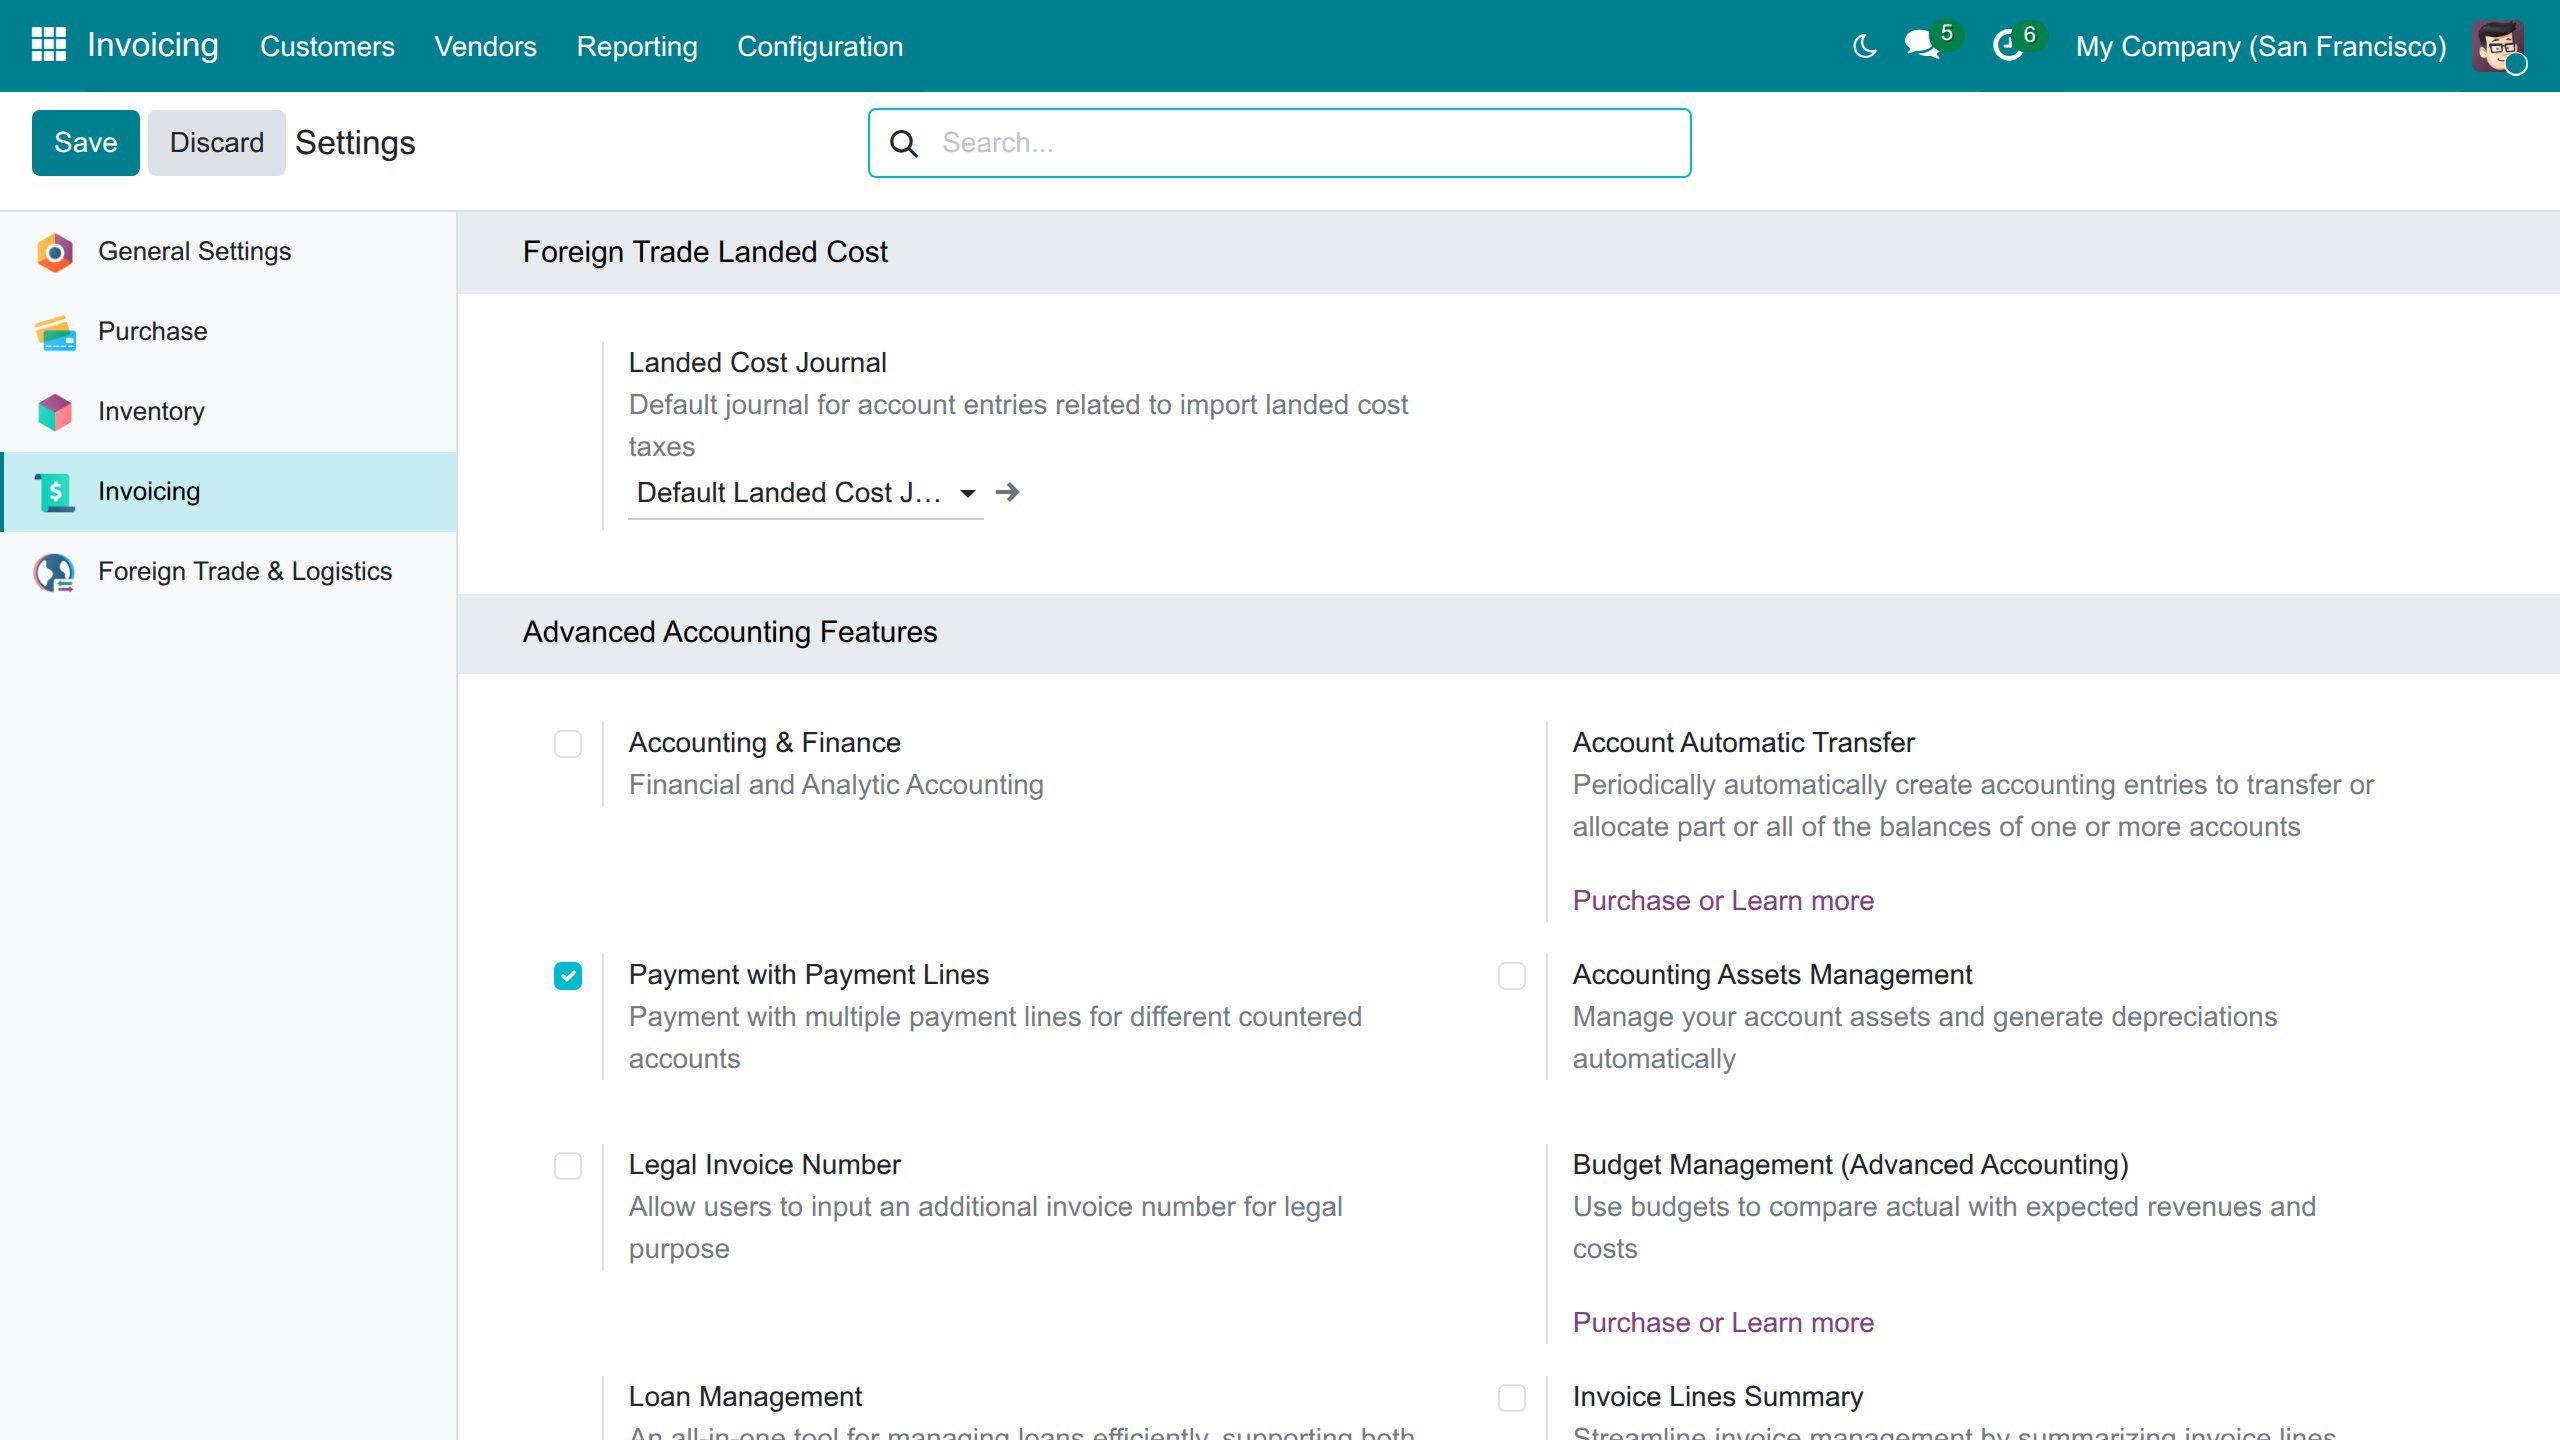The image size is (2560, 1440).
Task: Enable the Invoice Lines Summary checkbox
Action: [x=1512, y=1398]
